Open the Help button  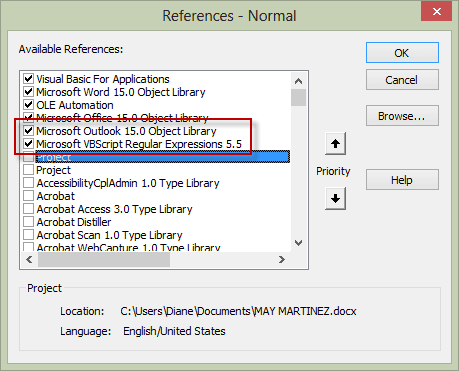coord(402,180)
